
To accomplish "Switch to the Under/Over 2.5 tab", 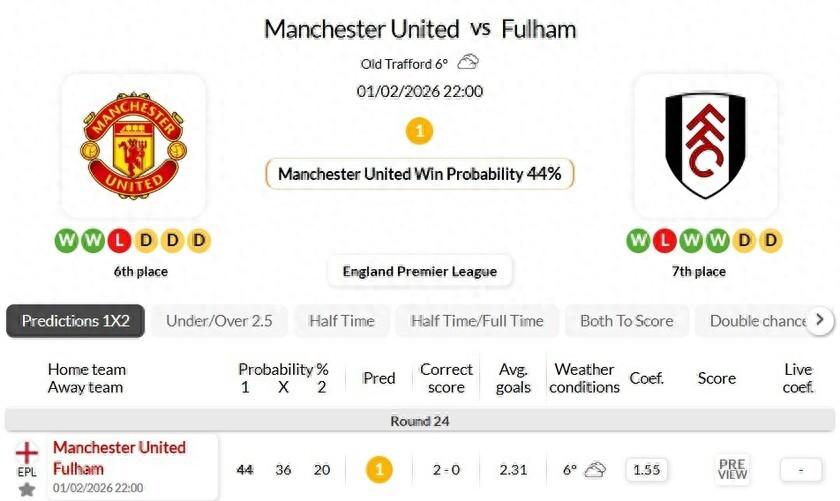I will click(x=219, y=321).
